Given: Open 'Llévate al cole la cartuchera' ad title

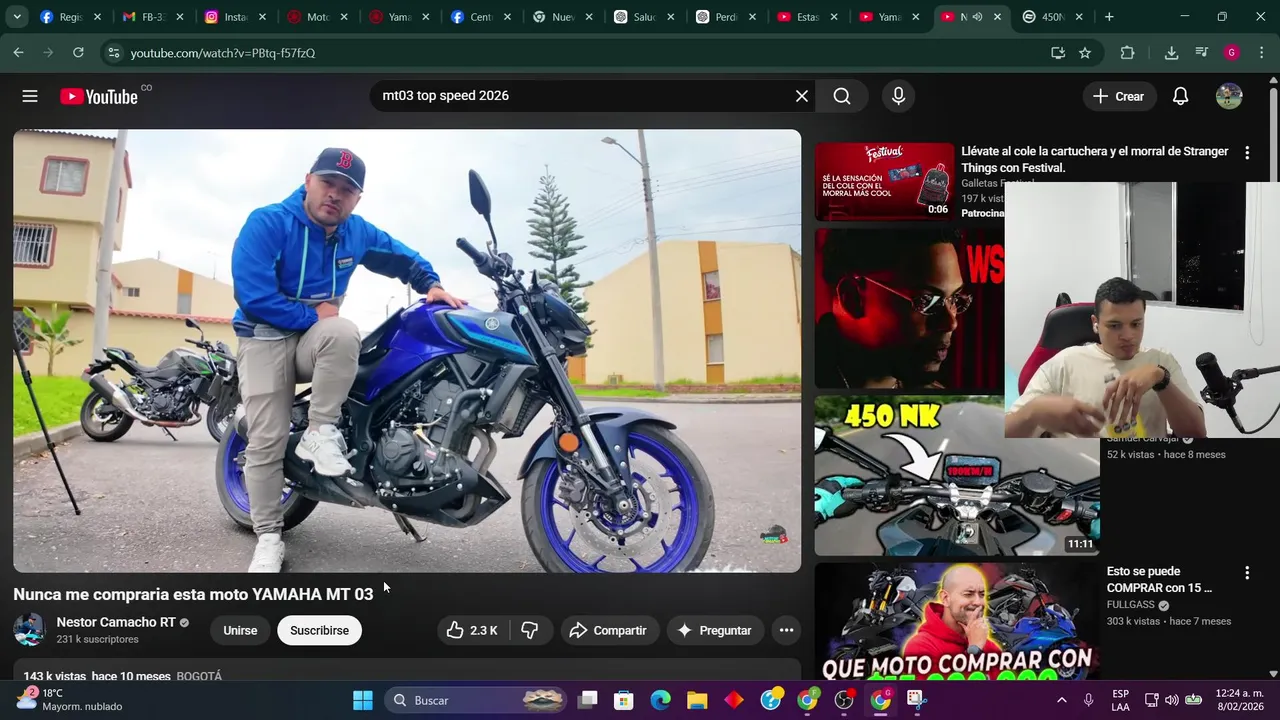Looking at the screenshot, I should tap(1094, 159).
